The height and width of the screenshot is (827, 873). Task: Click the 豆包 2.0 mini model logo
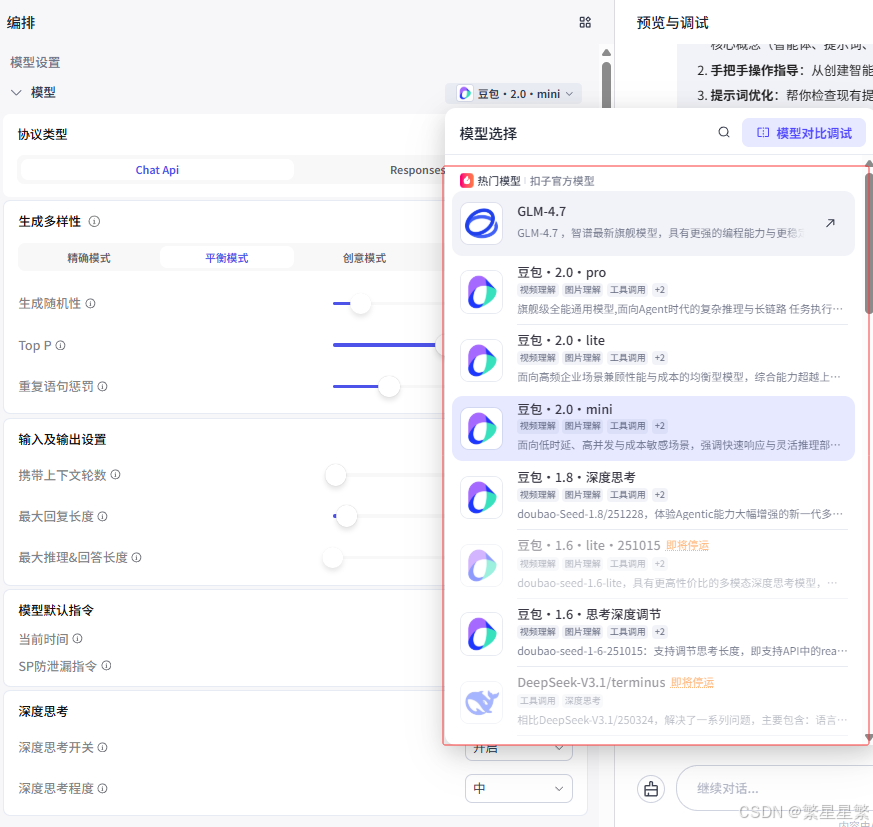tap(482, 429)
